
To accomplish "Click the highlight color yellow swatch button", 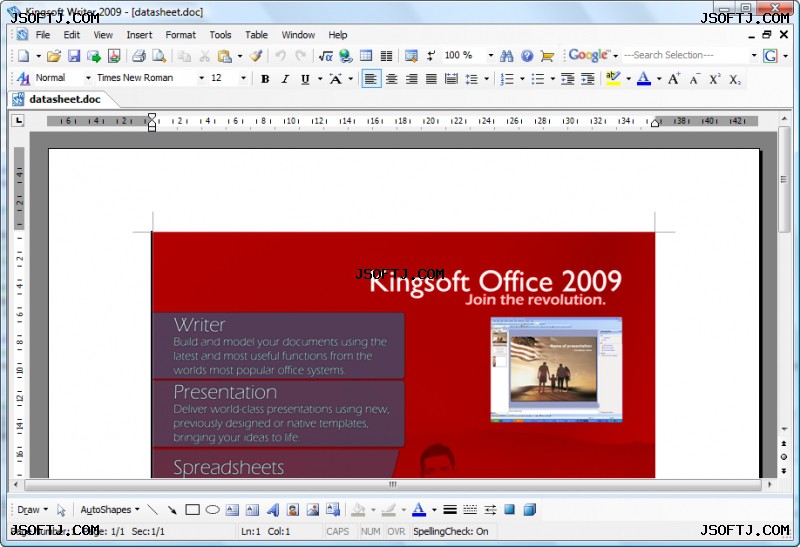I will (613, 79).
